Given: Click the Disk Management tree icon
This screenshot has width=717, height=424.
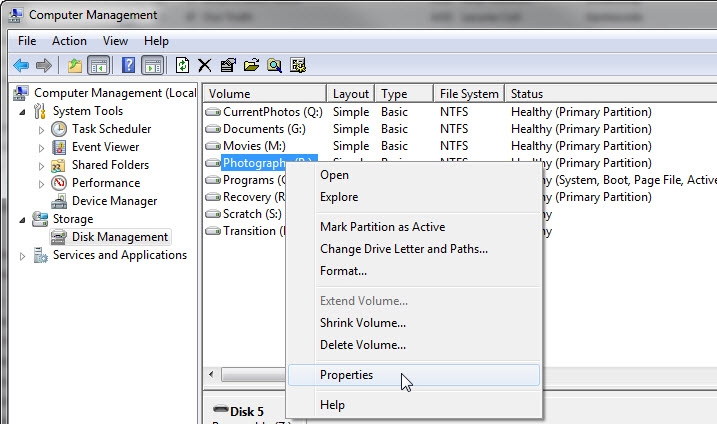Looking at the screenshot, I should [x=59, y=237].
